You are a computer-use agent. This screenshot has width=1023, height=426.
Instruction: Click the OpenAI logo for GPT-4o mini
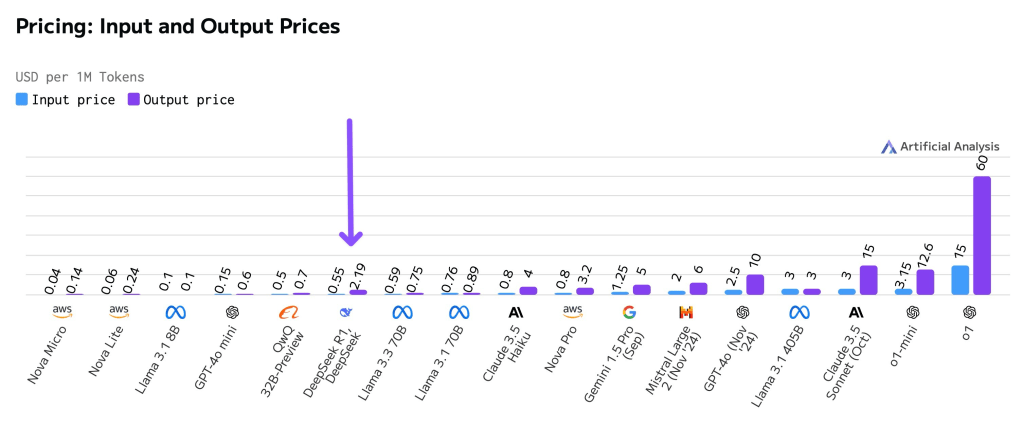(232, 311)
